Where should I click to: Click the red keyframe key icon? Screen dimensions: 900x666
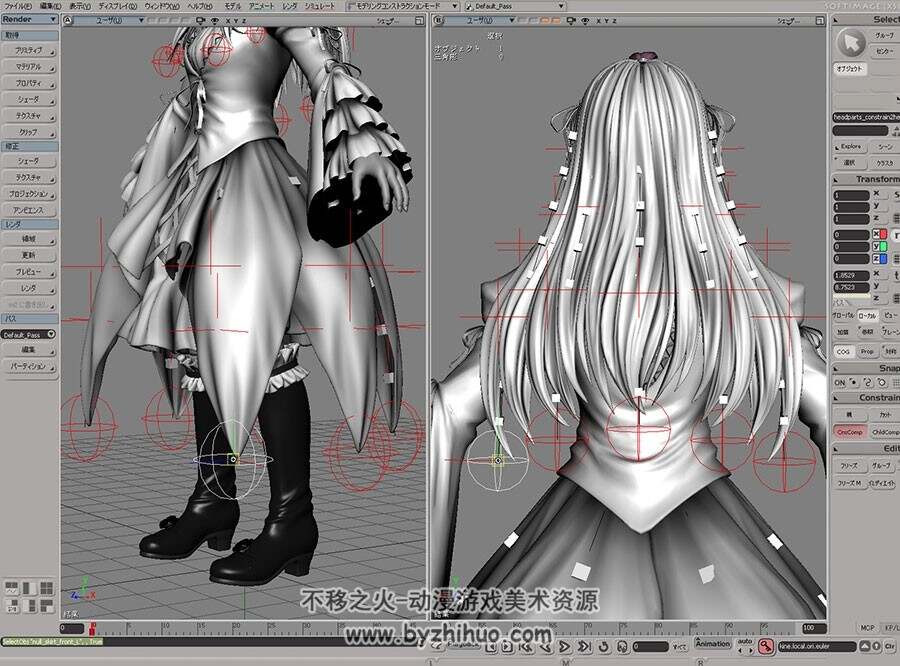[x=766, y=646]
